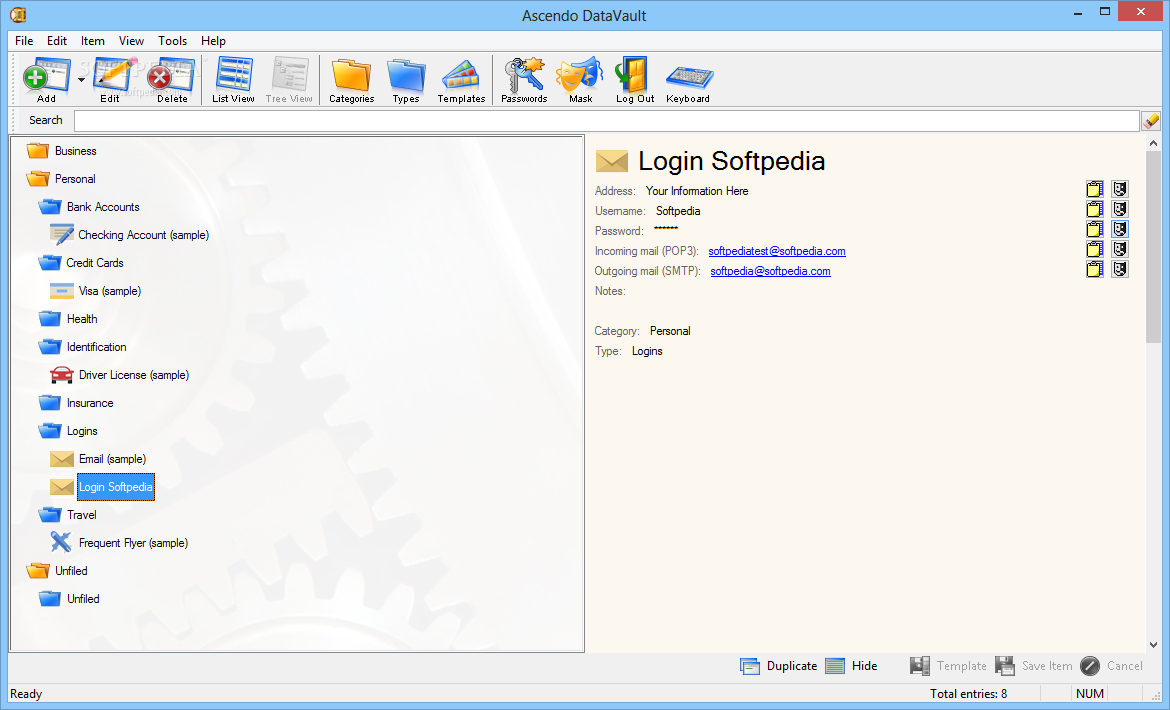Click into the Search field
The width and height of the screenshot is (1170, 710).
click(x=606, y=120)
